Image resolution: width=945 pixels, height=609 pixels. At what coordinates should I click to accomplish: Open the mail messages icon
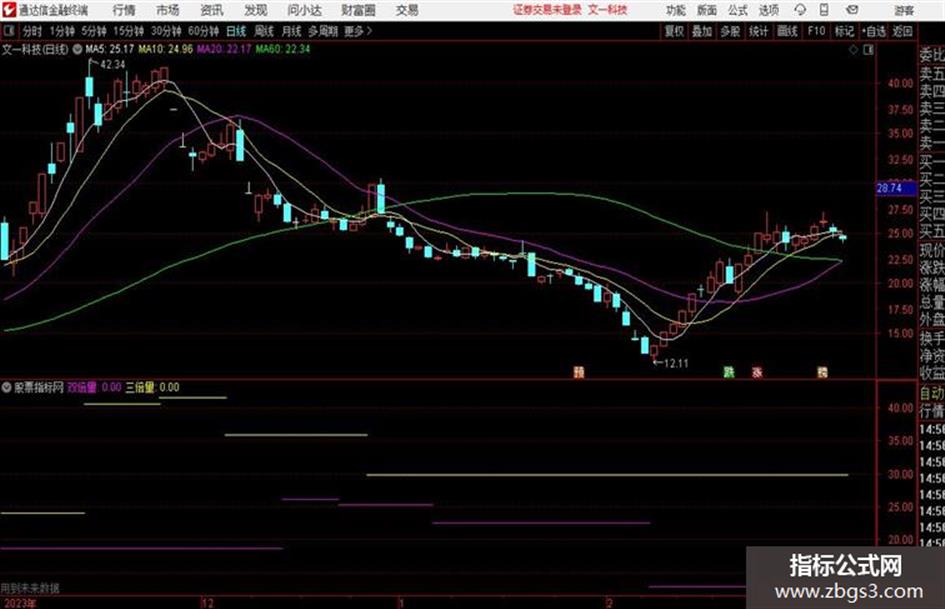click(852, 10)
